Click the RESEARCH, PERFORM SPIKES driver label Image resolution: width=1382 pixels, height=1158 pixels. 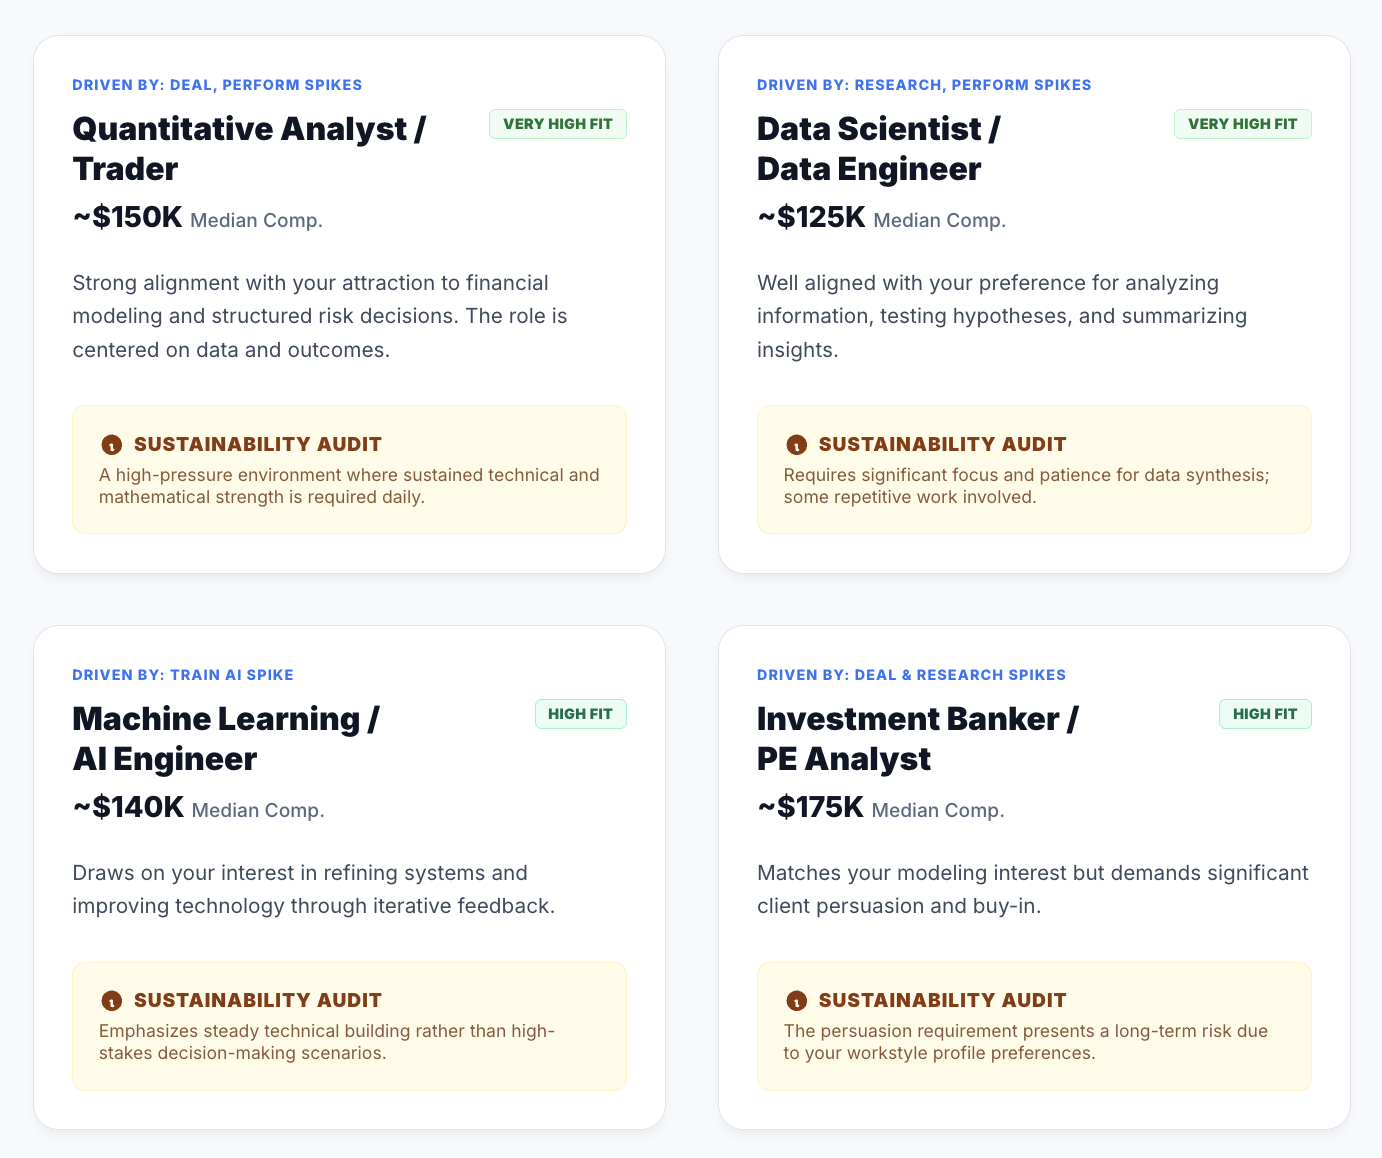tap(924, 85)
